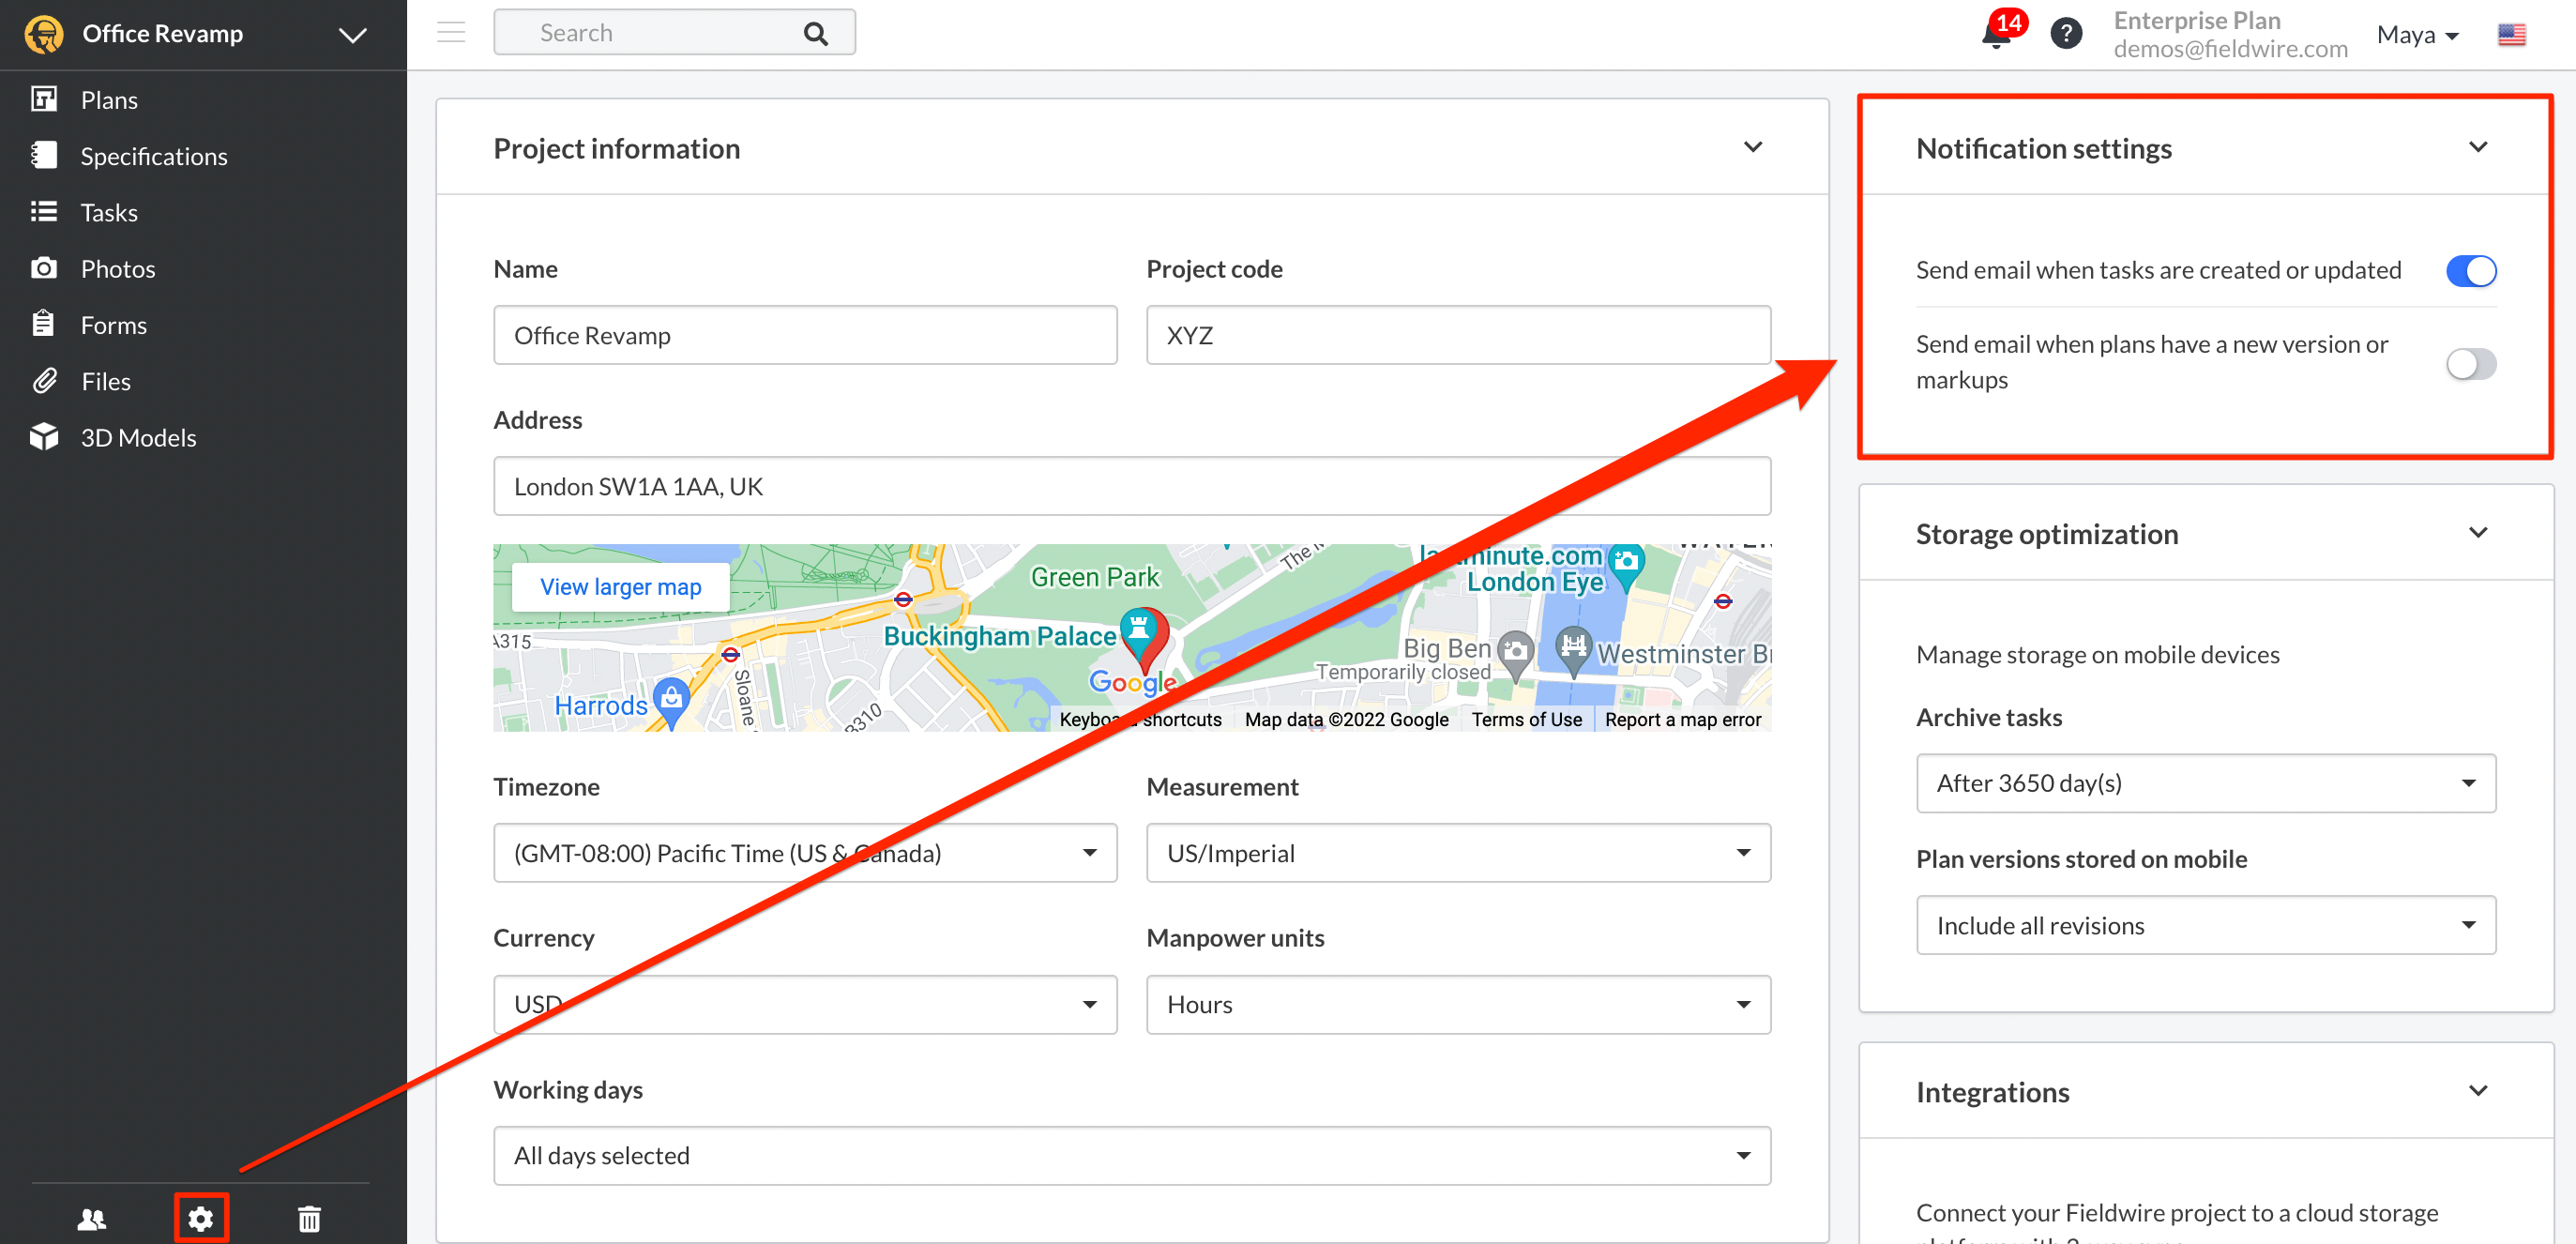Toggle the hamburger menu icon
2576x1244 pixels.
pos(451,33)
